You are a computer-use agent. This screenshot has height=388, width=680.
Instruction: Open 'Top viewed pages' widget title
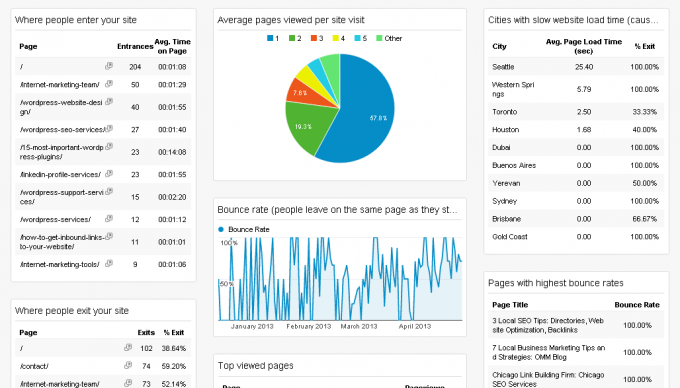[255, 365]
